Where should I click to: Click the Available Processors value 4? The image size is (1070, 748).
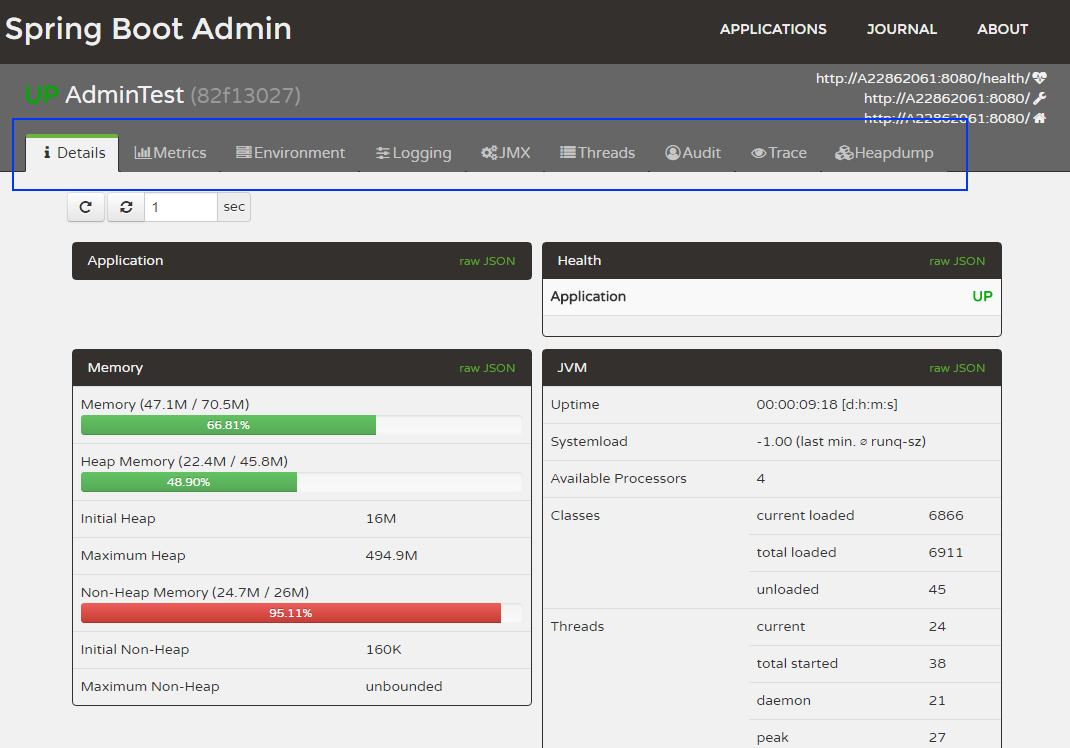click(x=761, y=478)
